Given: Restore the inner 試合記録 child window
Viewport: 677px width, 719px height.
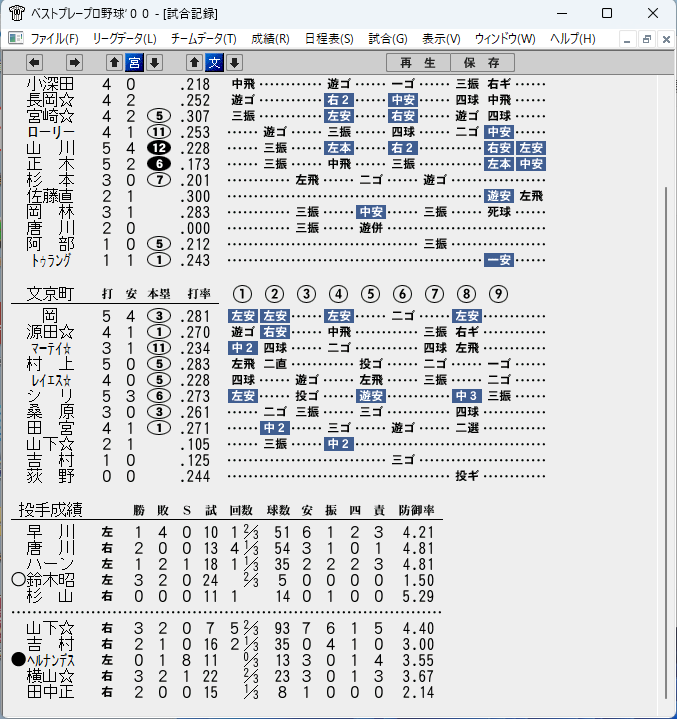Looking at the screenshot, I should (x=647, y=39).
